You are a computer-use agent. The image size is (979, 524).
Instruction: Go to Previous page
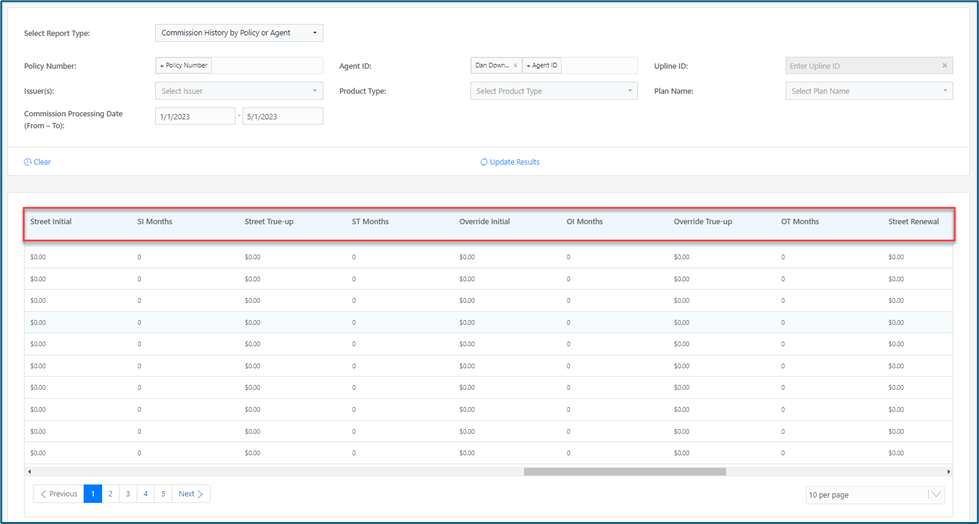click(x=59, y=494)
